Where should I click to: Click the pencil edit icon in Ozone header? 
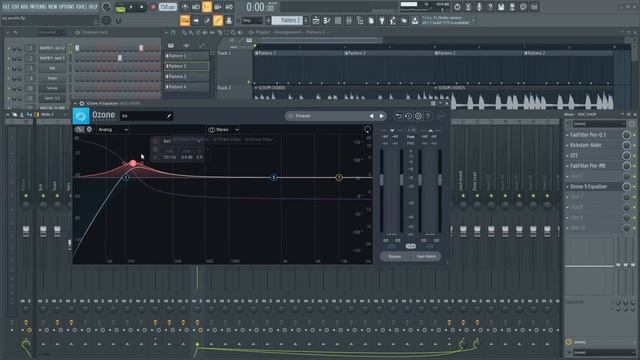coord(169,116)
